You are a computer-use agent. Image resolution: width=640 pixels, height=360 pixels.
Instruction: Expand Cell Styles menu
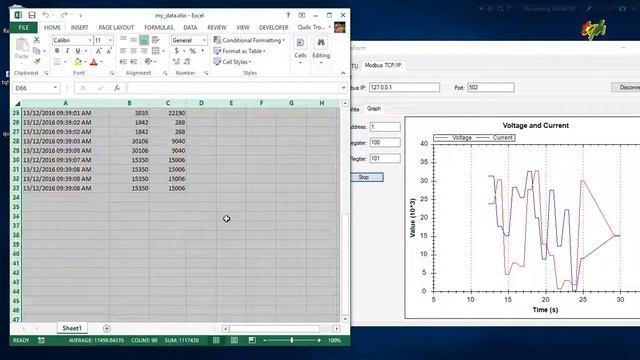coord(232,62)
